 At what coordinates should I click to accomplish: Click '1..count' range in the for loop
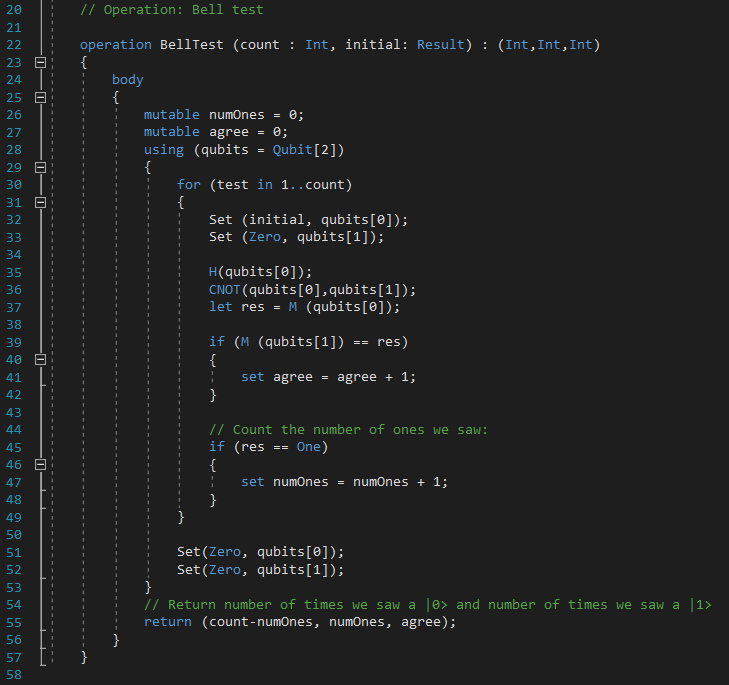point(312,185)
